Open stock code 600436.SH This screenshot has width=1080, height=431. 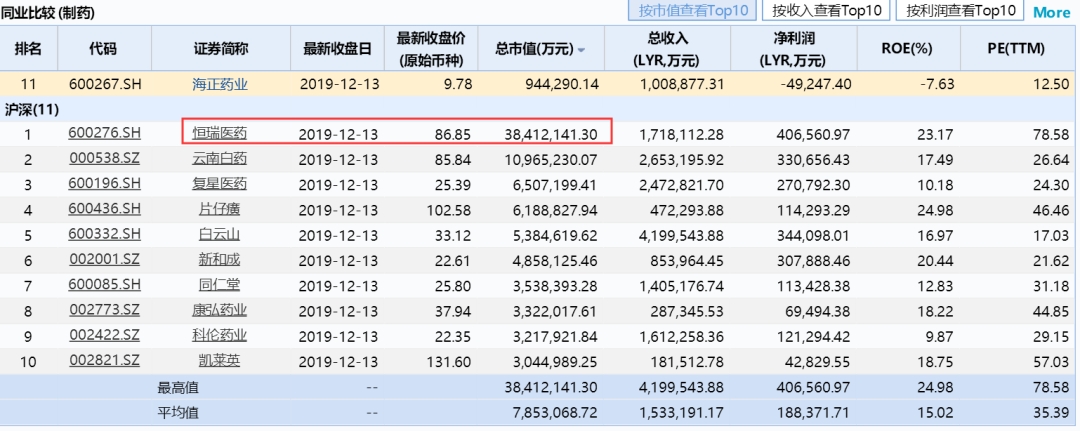(x=104, y=209)
